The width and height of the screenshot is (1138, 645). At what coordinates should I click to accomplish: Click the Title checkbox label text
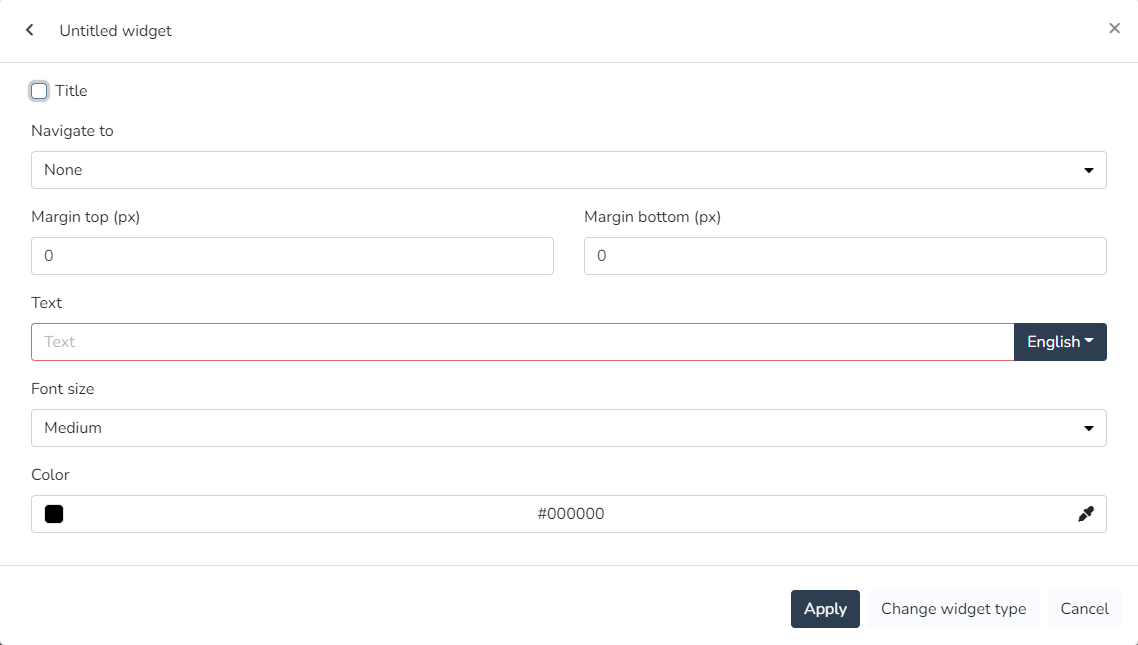click(71, 91)
